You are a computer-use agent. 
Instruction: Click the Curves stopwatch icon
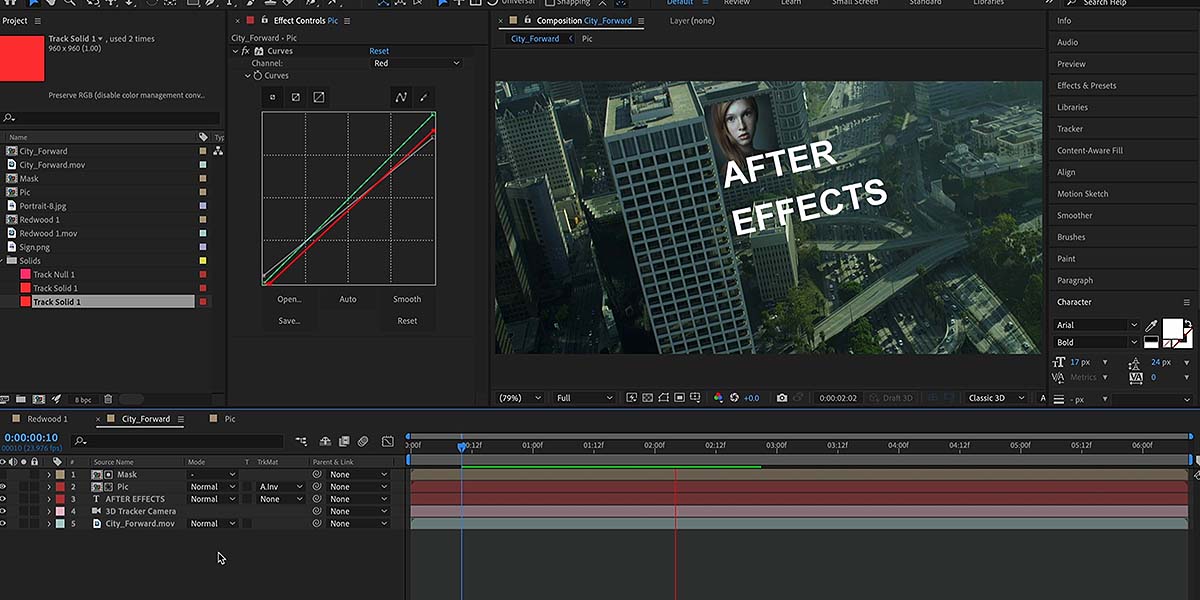[257, 76]
